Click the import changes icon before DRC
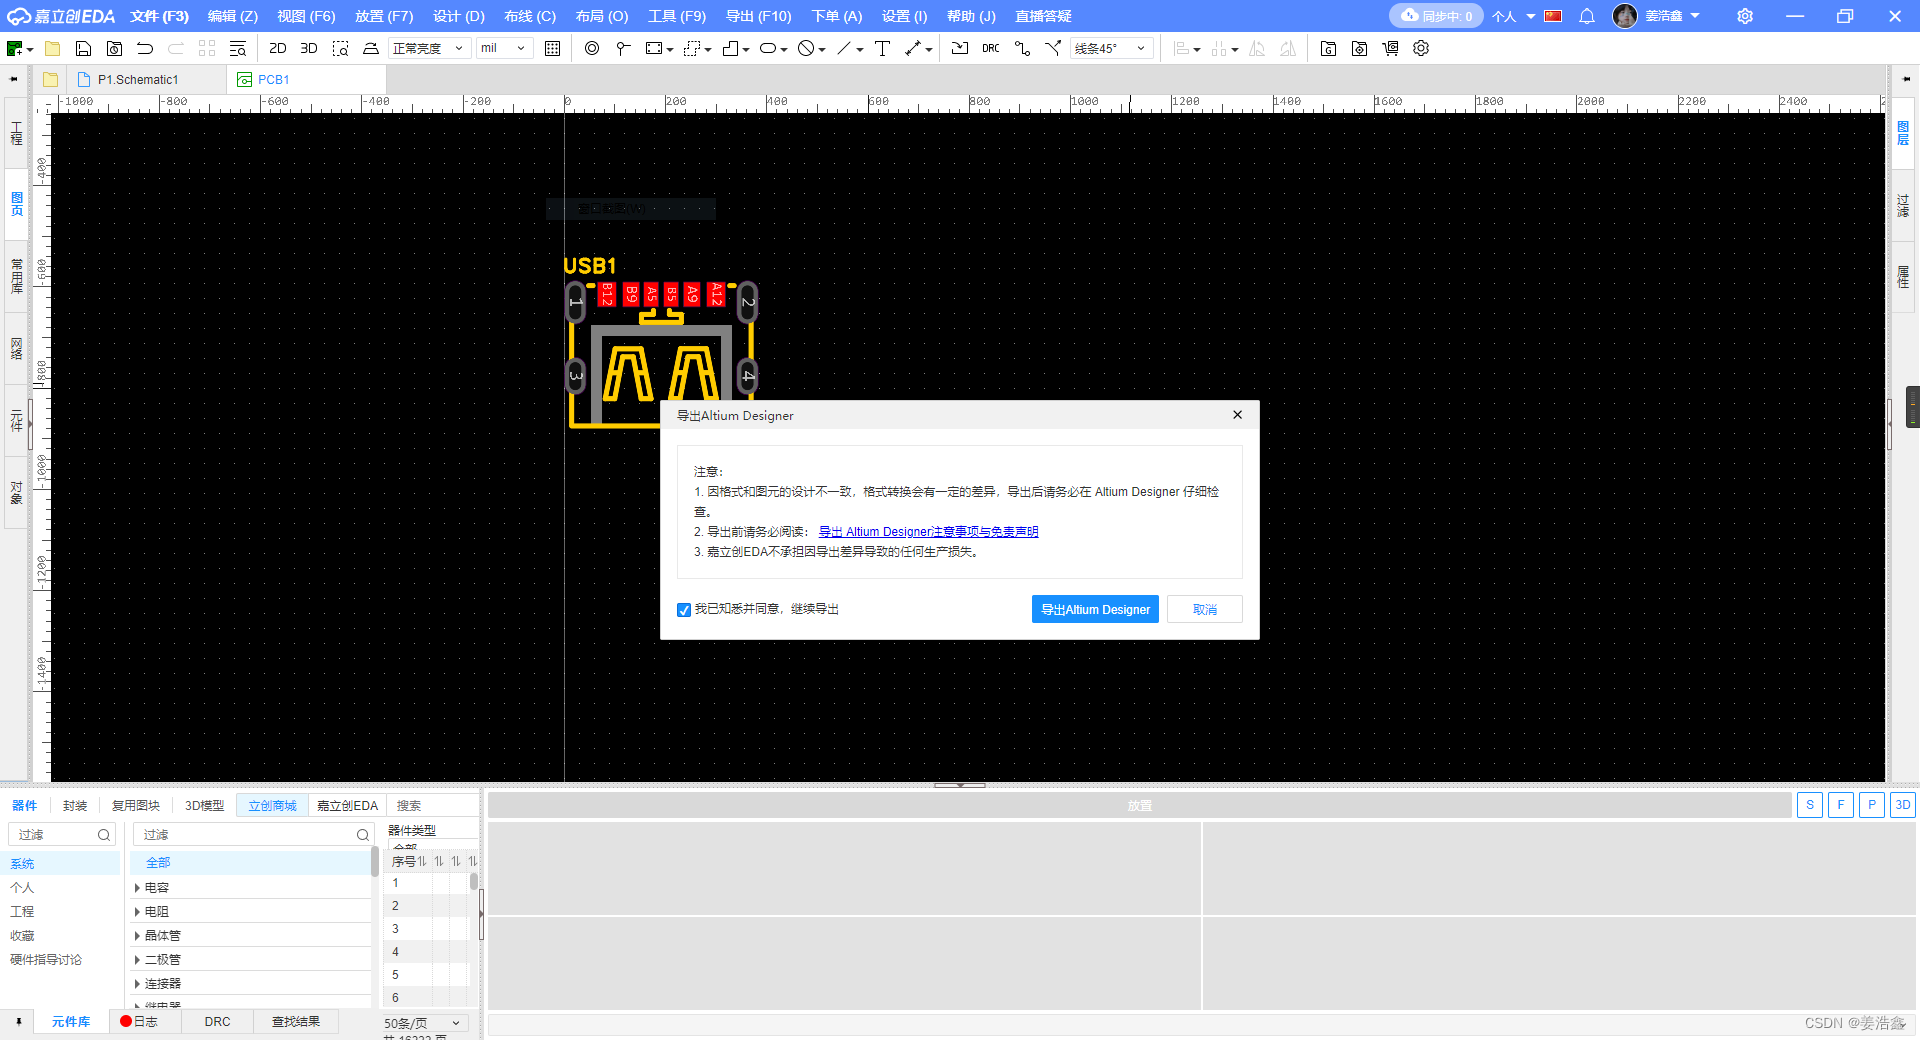This screenshot has height=1040, width=1920. coord(960,48)
